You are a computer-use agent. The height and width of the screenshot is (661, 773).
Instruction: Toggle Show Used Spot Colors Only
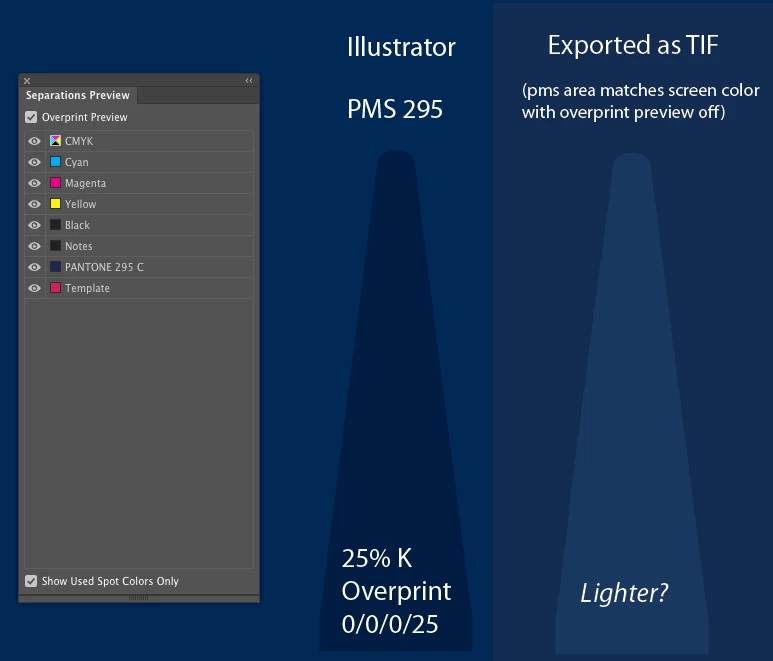click(x=31, y=581)
